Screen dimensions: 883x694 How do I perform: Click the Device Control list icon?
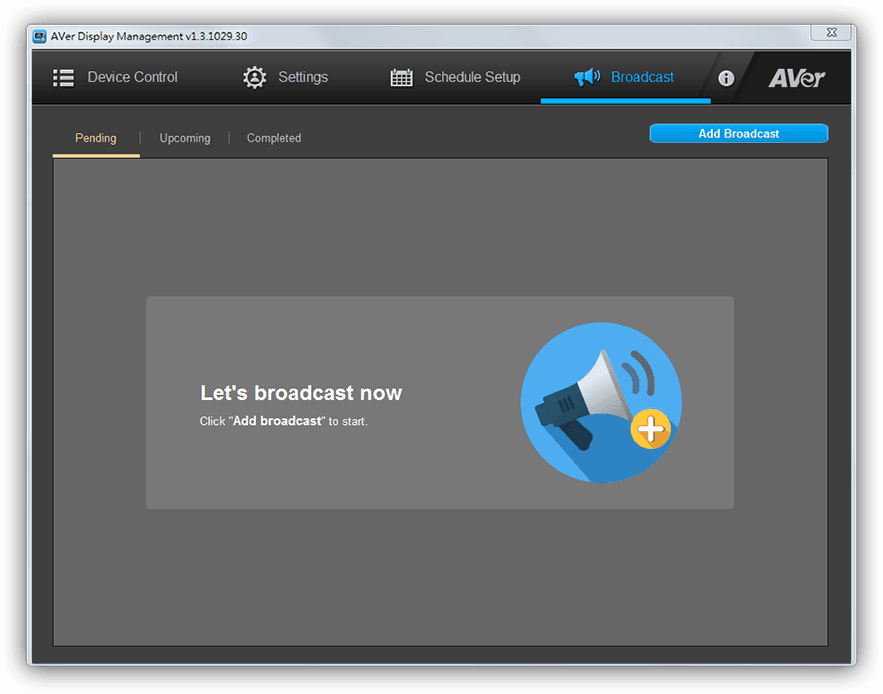coord(63,78)
